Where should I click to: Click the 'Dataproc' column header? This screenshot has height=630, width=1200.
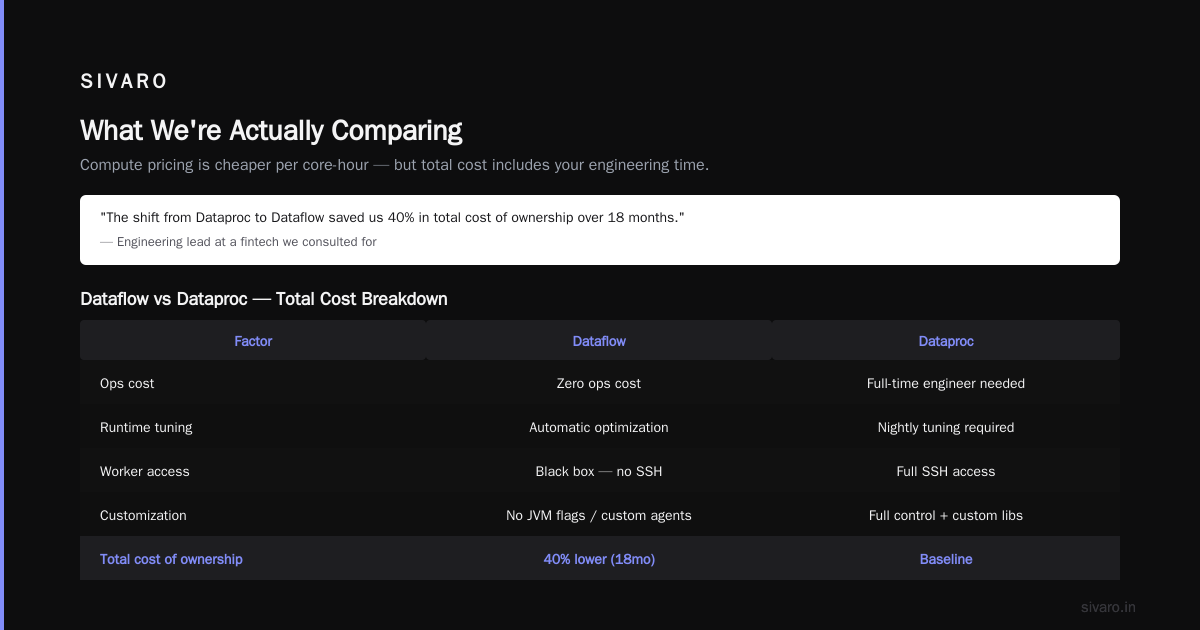pos(946,341)
